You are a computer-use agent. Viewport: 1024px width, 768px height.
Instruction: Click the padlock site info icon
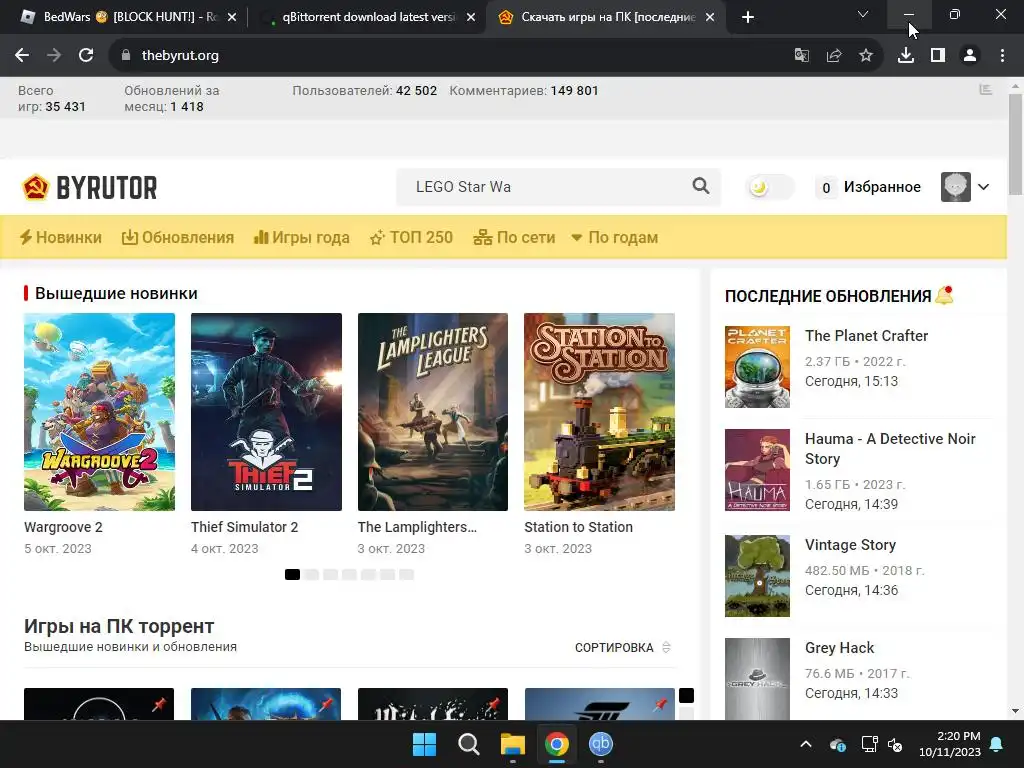[x=126, y=56]
